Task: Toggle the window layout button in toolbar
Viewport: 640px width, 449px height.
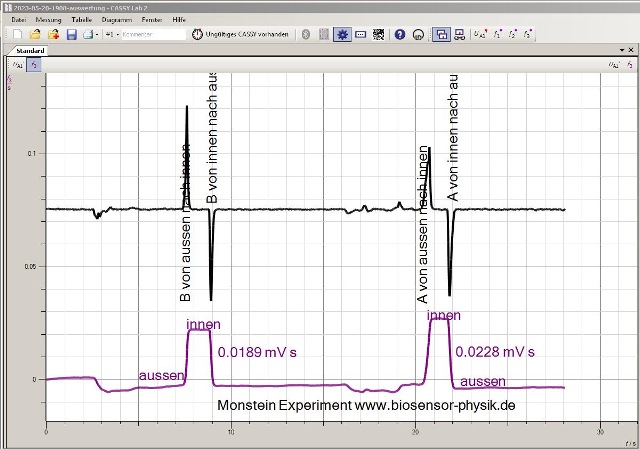Action: click(x=442, y=34)
